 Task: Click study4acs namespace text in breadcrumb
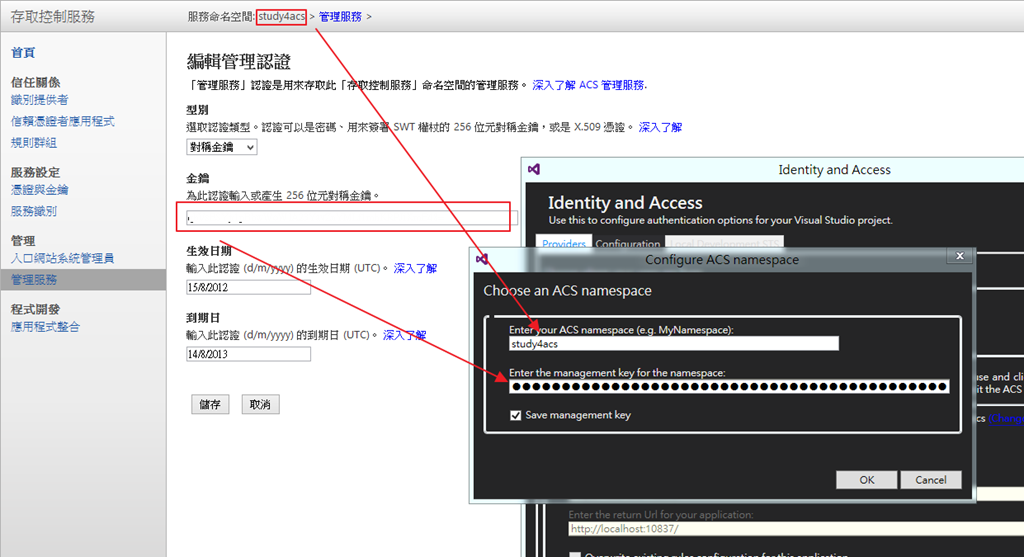click(x=281, y=17)
